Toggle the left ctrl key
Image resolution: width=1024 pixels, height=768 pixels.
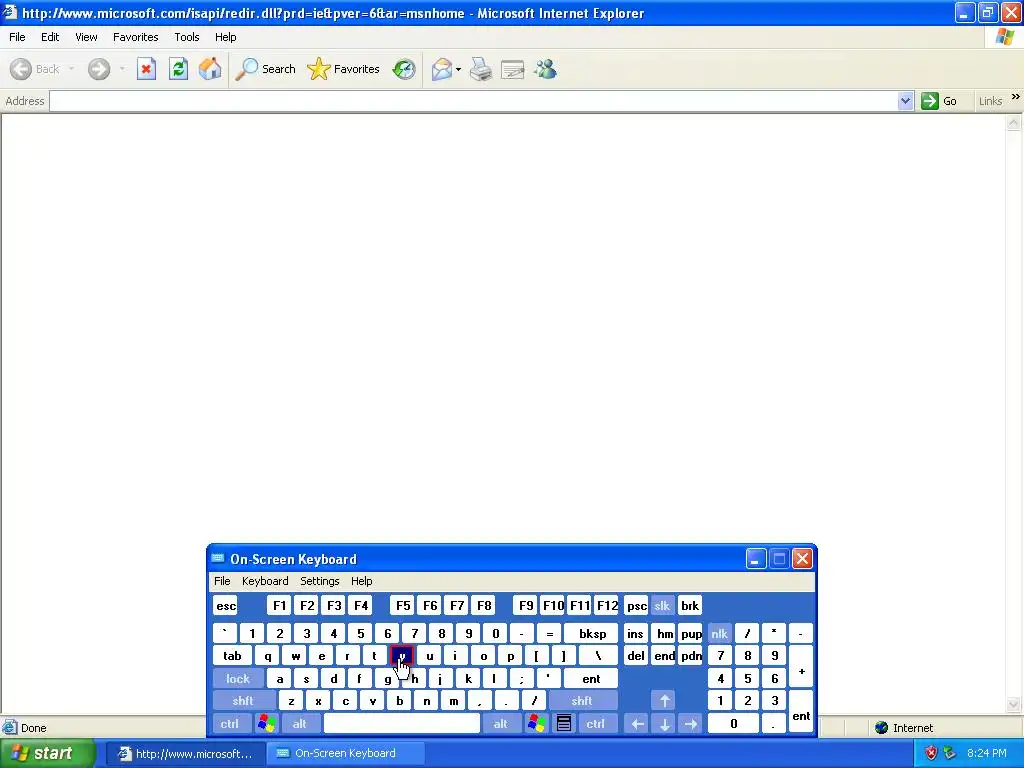(x=230, y=724)
